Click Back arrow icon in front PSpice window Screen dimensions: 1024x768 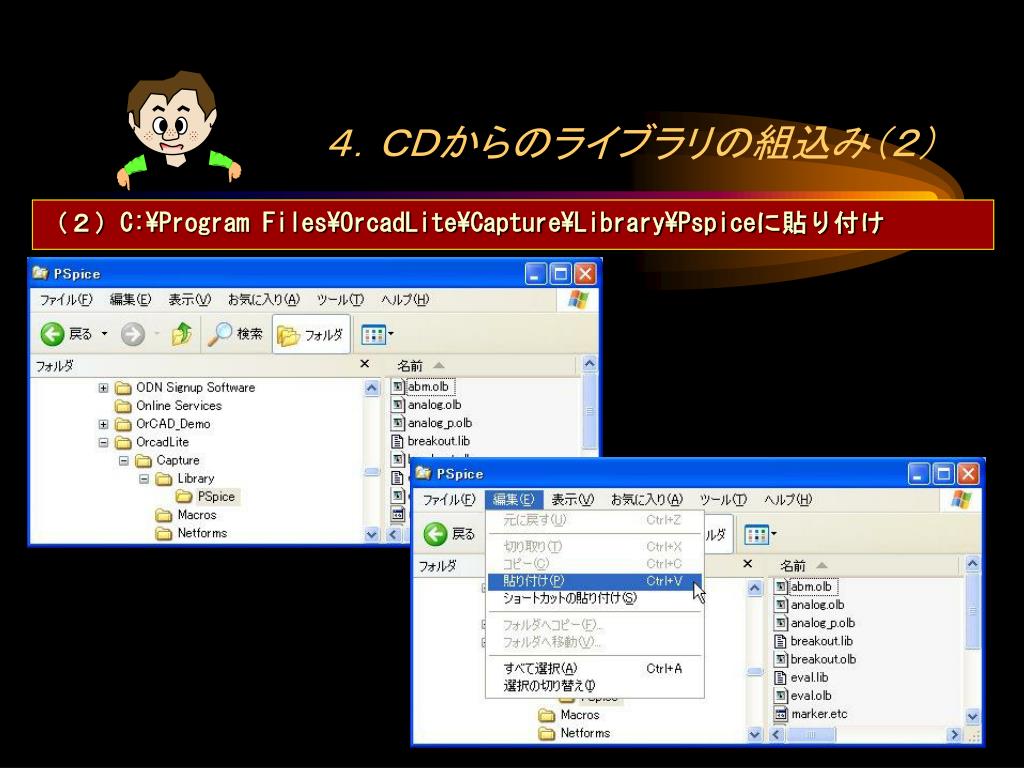pyautogui.click(x=436, y=534)
